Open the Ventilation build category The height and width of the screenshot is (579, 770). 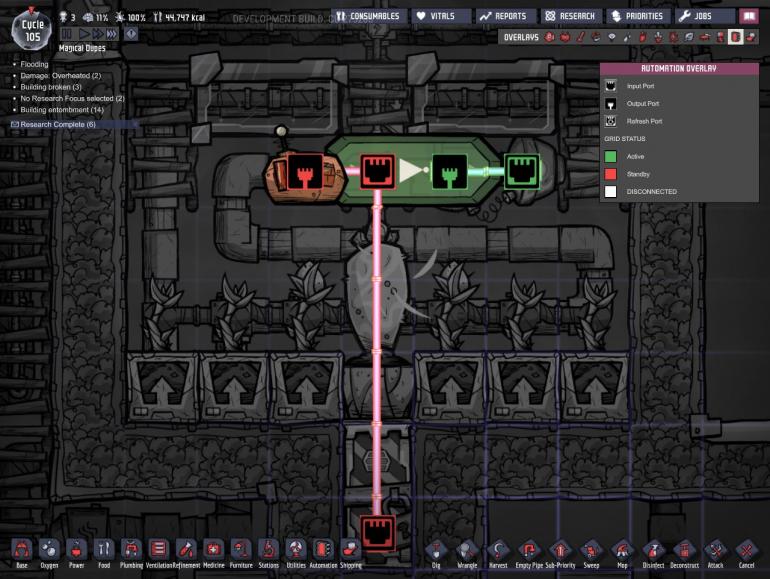point(159,553)
